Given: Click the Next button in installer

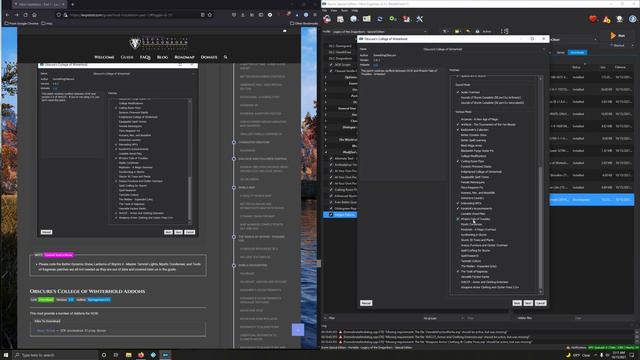Looking at the screenshot, I should click(528, 303).
